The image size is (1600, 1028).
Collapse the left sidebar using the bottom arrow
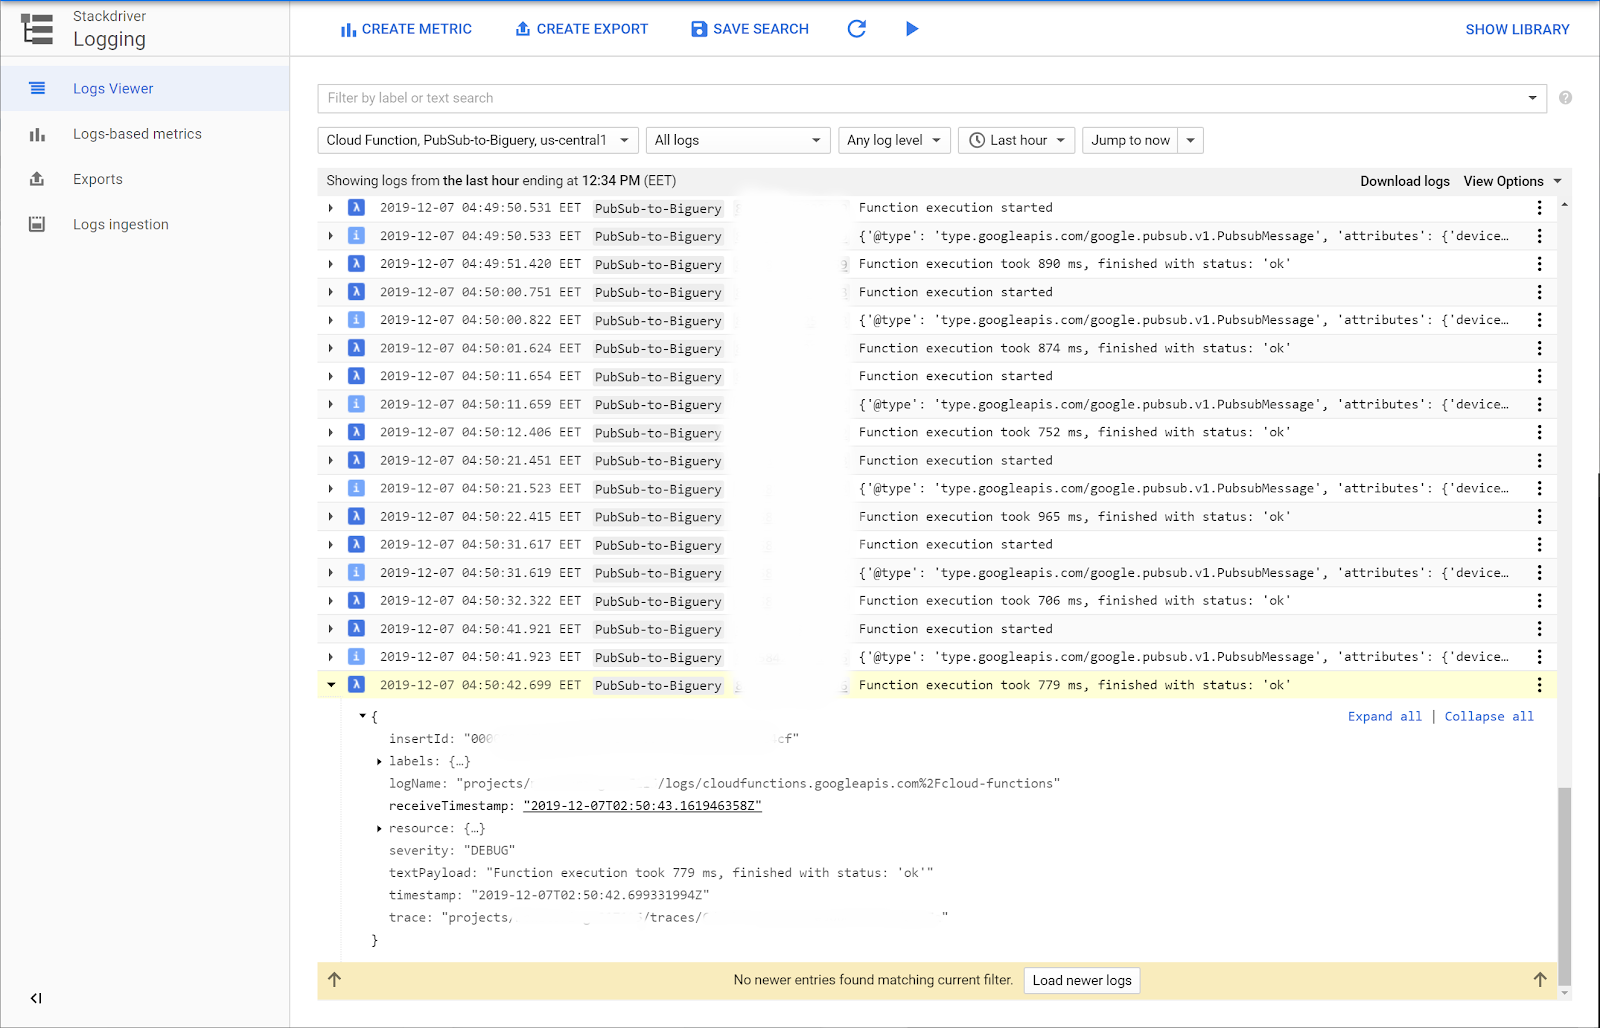coord(36,997)
